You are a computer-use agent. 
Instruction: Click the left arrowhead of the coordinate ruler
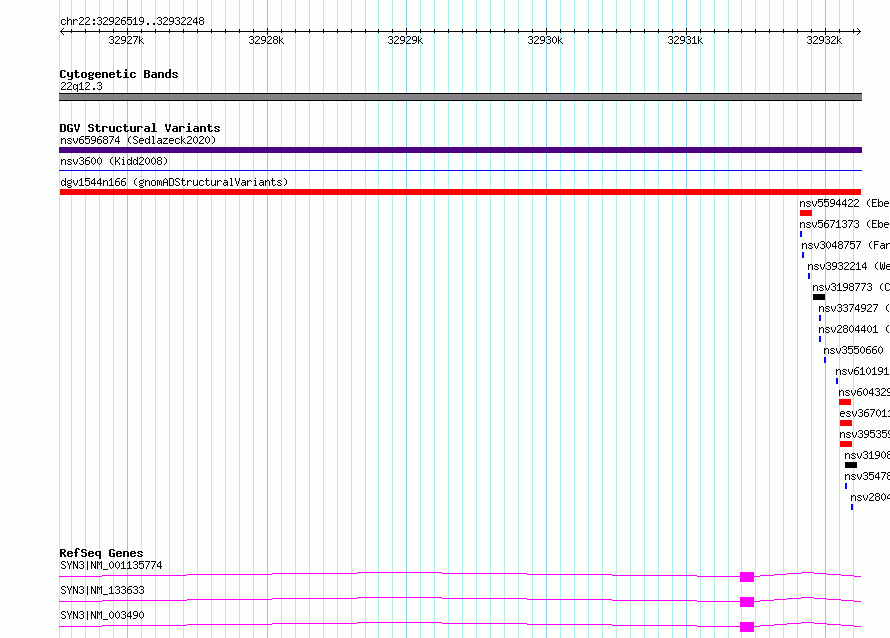pos(62,31)
